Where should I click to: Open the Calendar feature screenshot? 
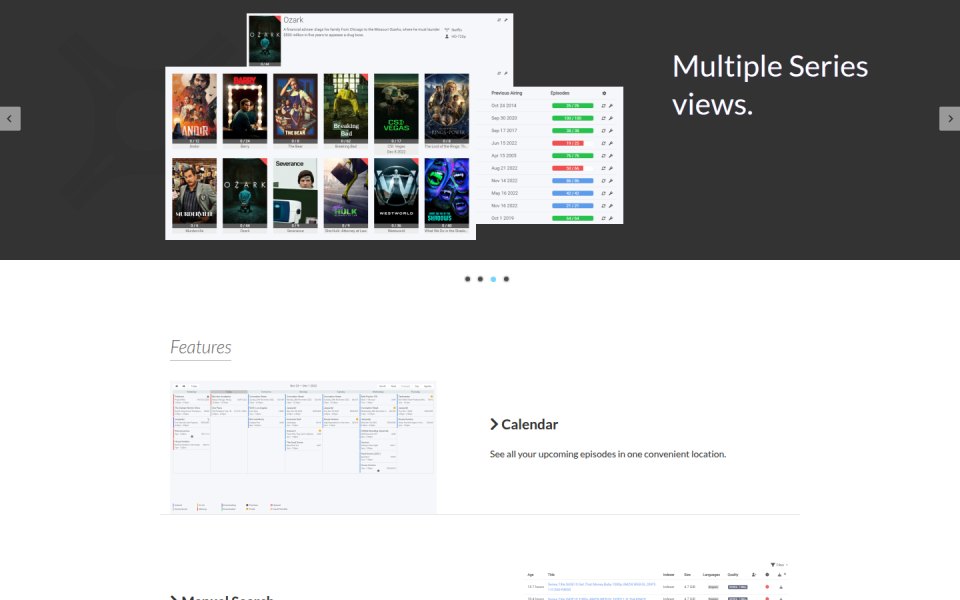303,447
